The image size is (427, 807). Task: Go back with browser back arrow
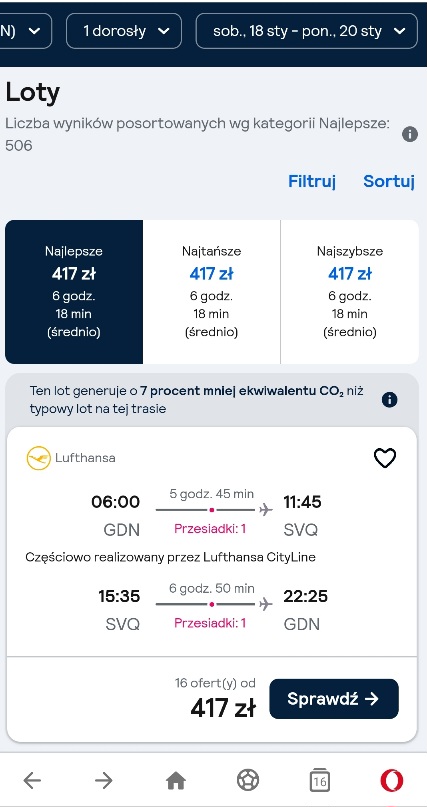32,781
